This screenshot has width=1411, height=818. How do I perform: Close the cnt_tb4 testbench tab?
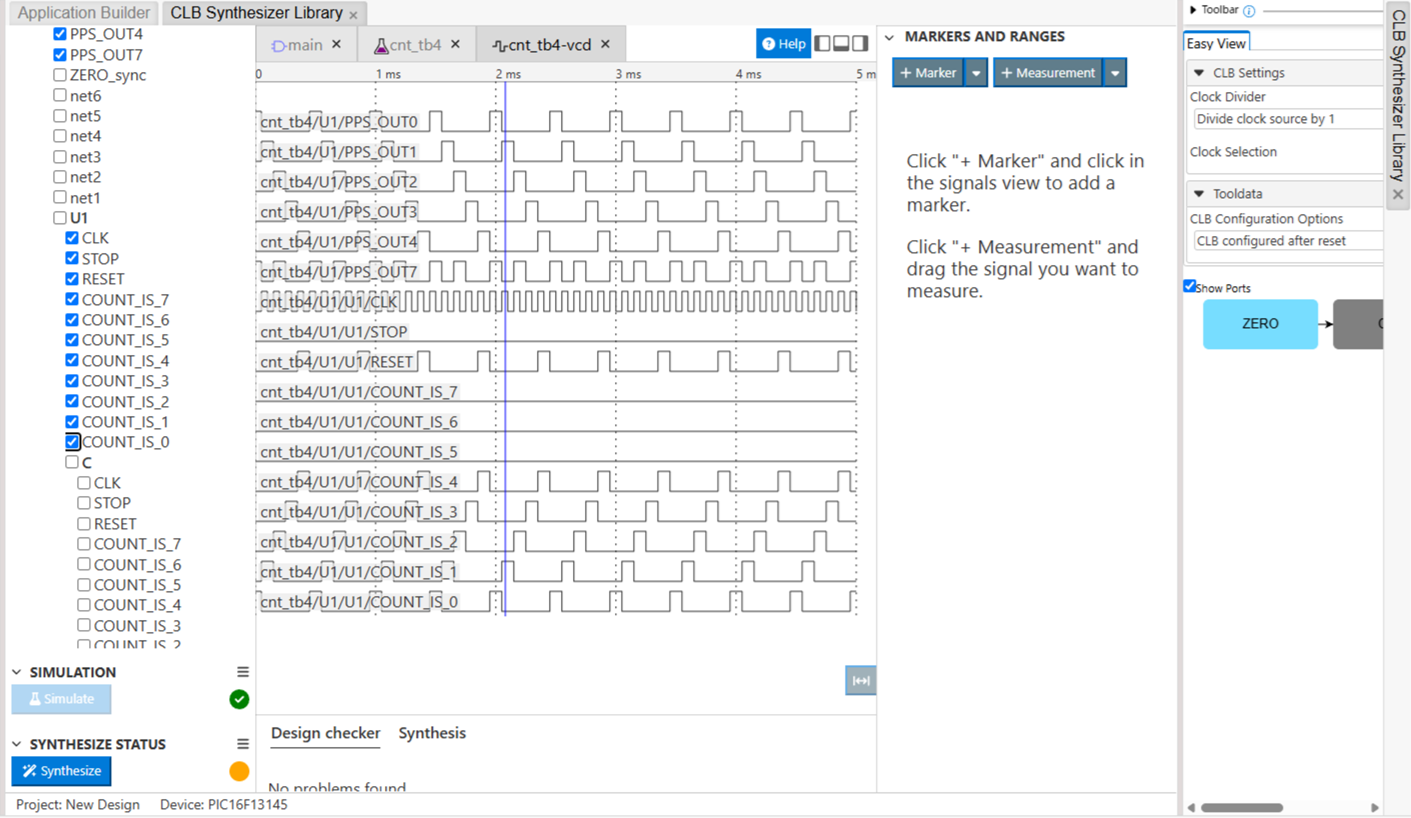456,45
